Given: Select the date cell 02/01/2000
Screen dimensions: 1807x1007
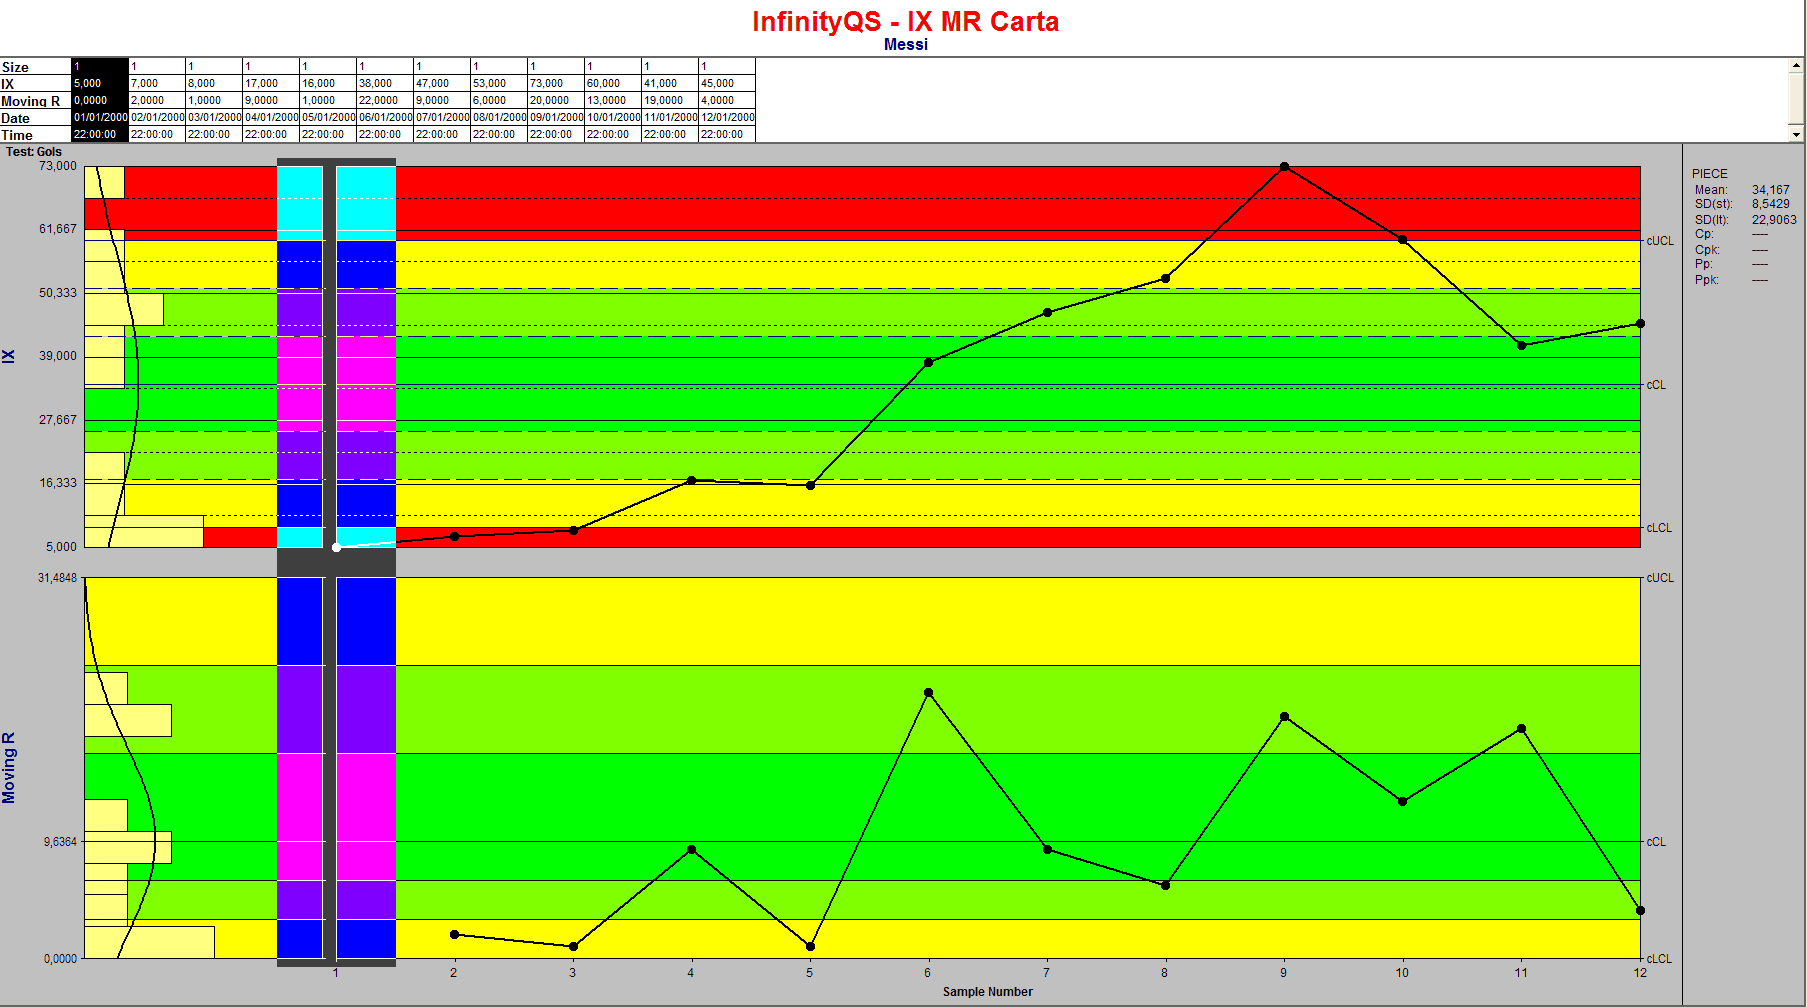Looking at the screenshot, I should [157, 117].
